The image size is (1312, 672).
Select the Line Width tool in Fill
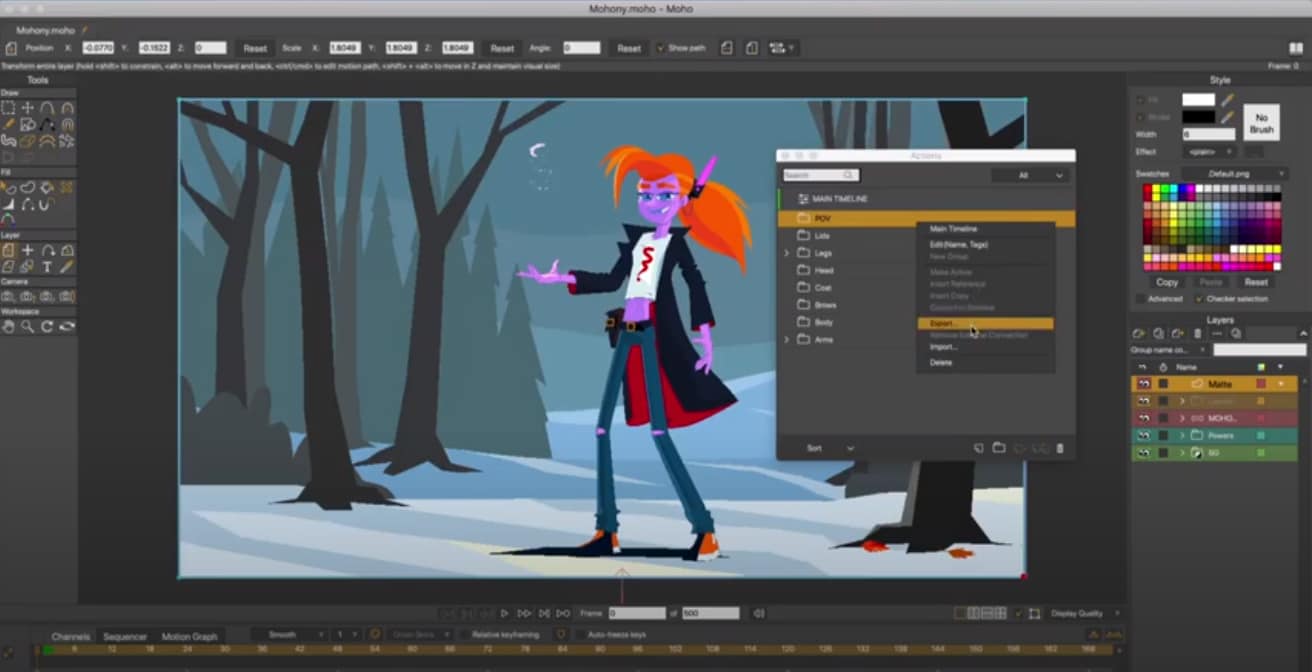click(8, 204)
